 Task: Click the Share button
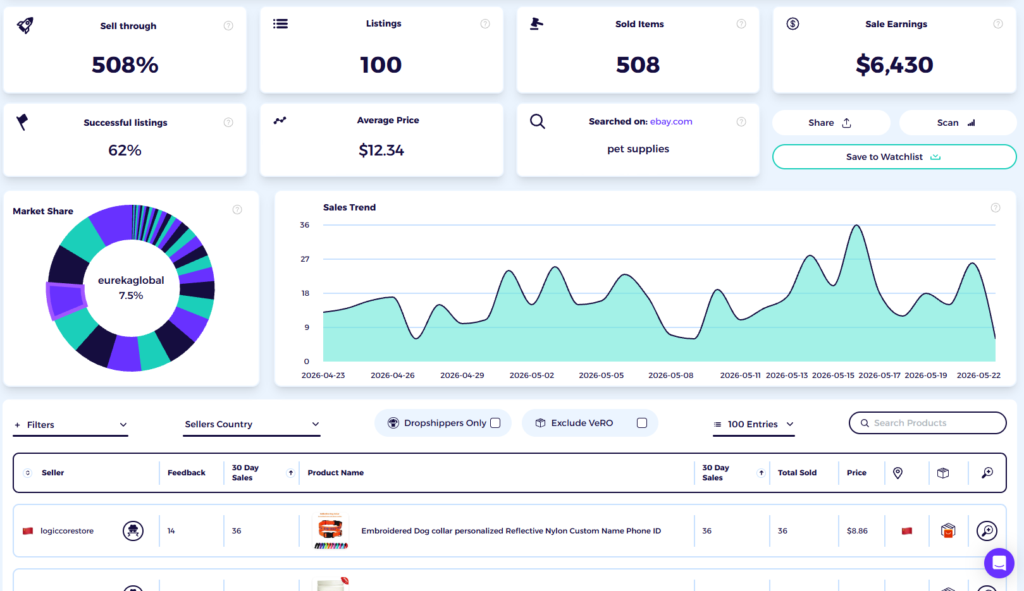(831, 123)
